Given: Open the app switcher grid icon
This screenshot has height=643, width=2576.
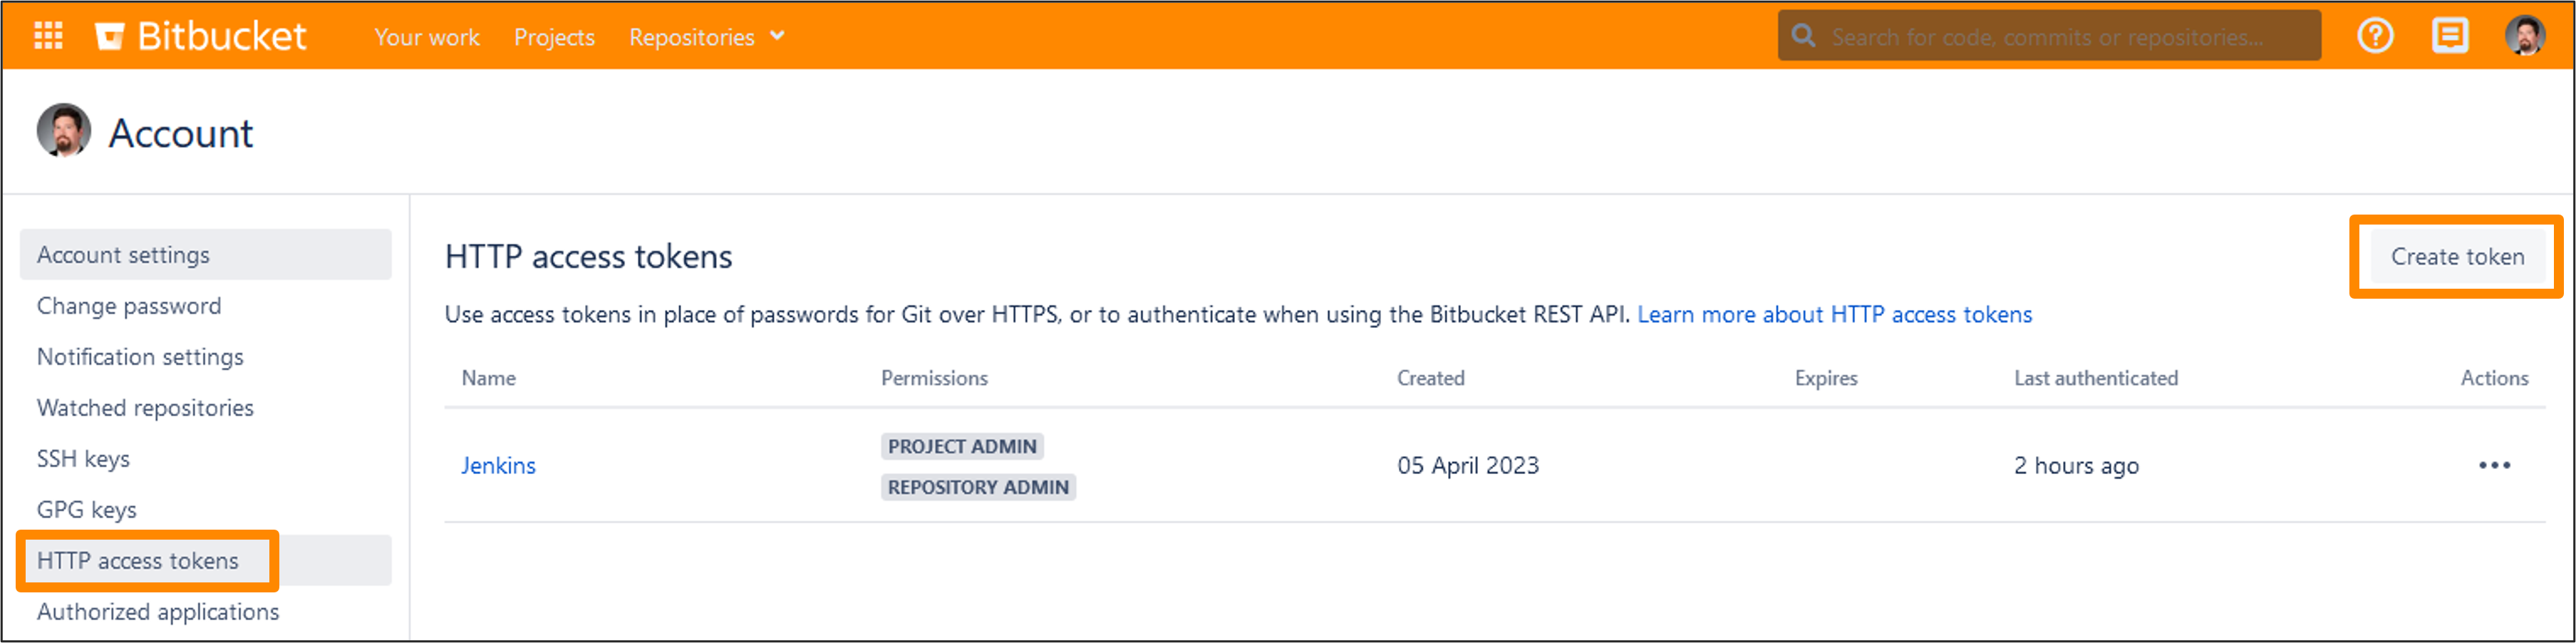Looking at the screenshot, I should point(48,36).
